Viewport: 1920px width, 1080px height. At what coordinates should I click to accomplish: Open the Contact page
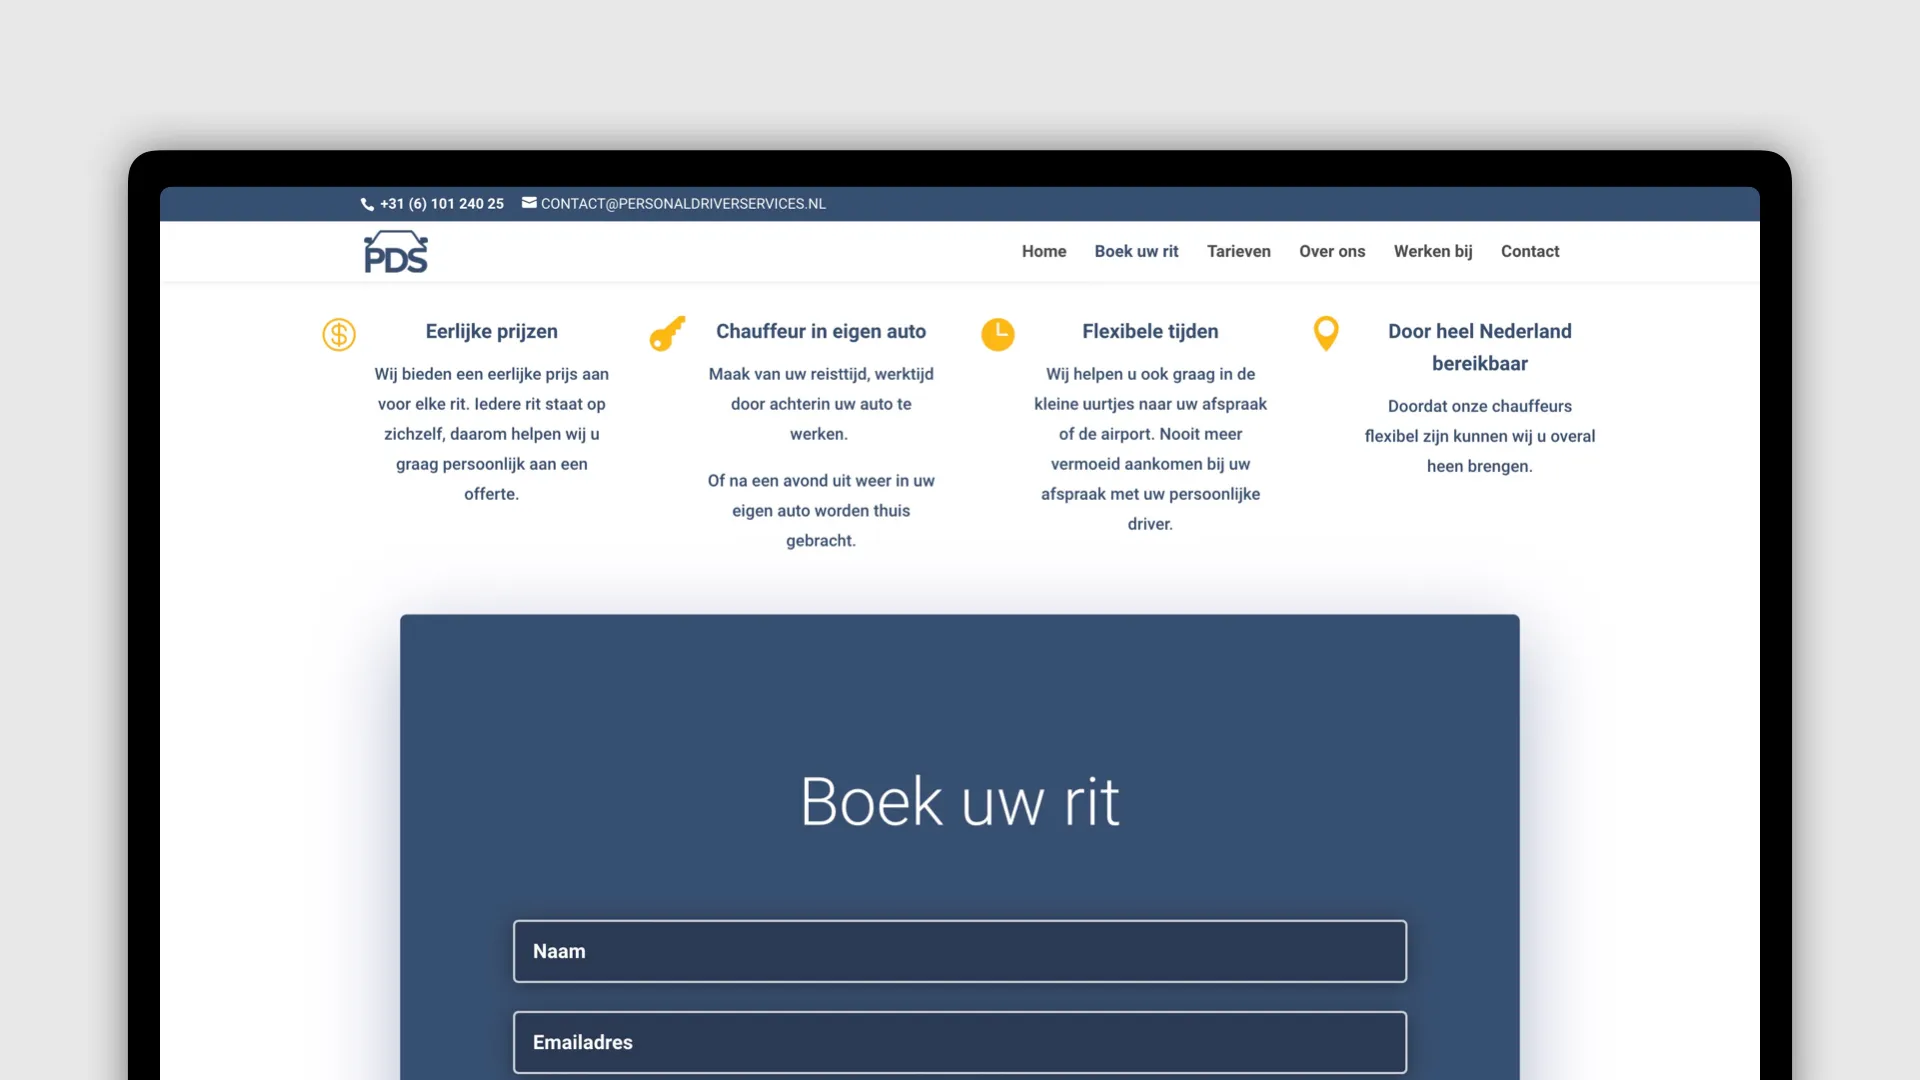[1530, 252]
